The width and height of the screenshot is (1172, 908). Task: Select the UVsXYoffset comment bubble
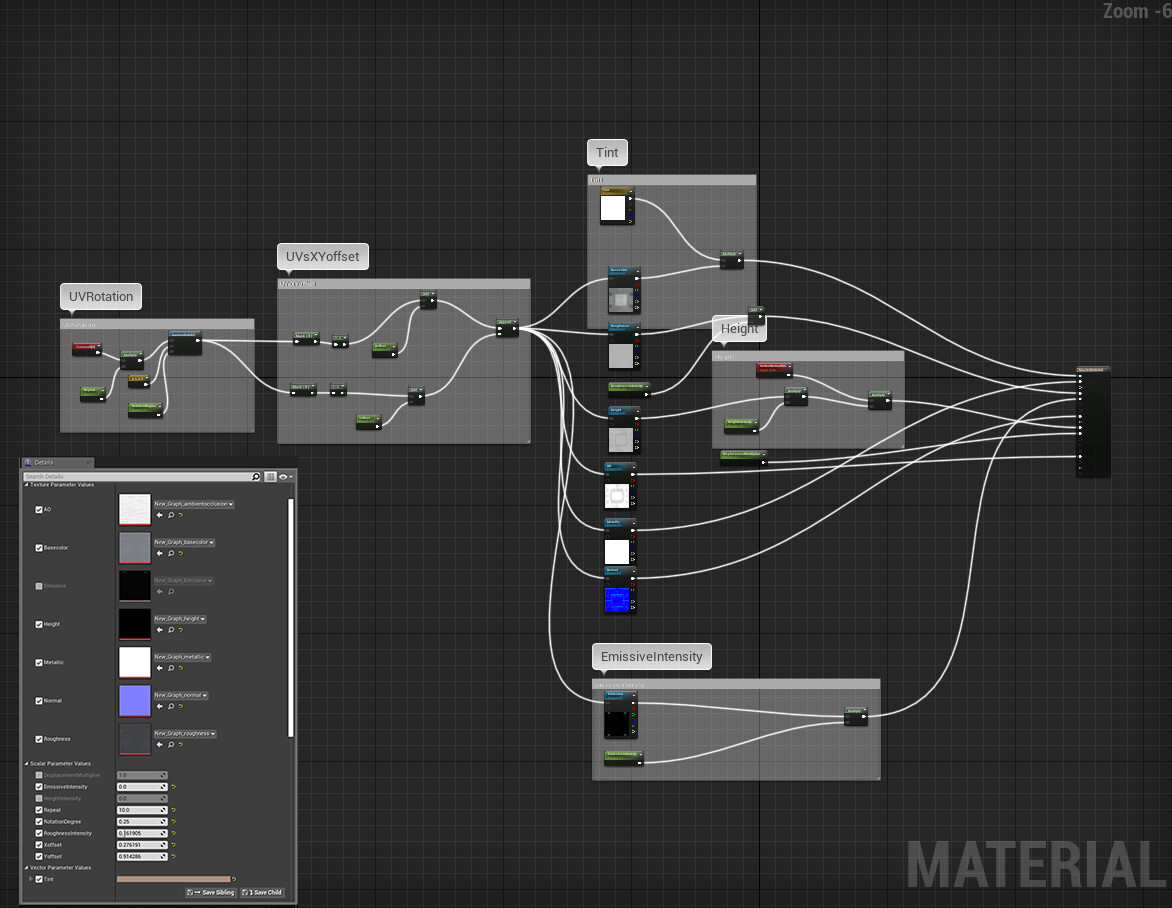(322, 256)
